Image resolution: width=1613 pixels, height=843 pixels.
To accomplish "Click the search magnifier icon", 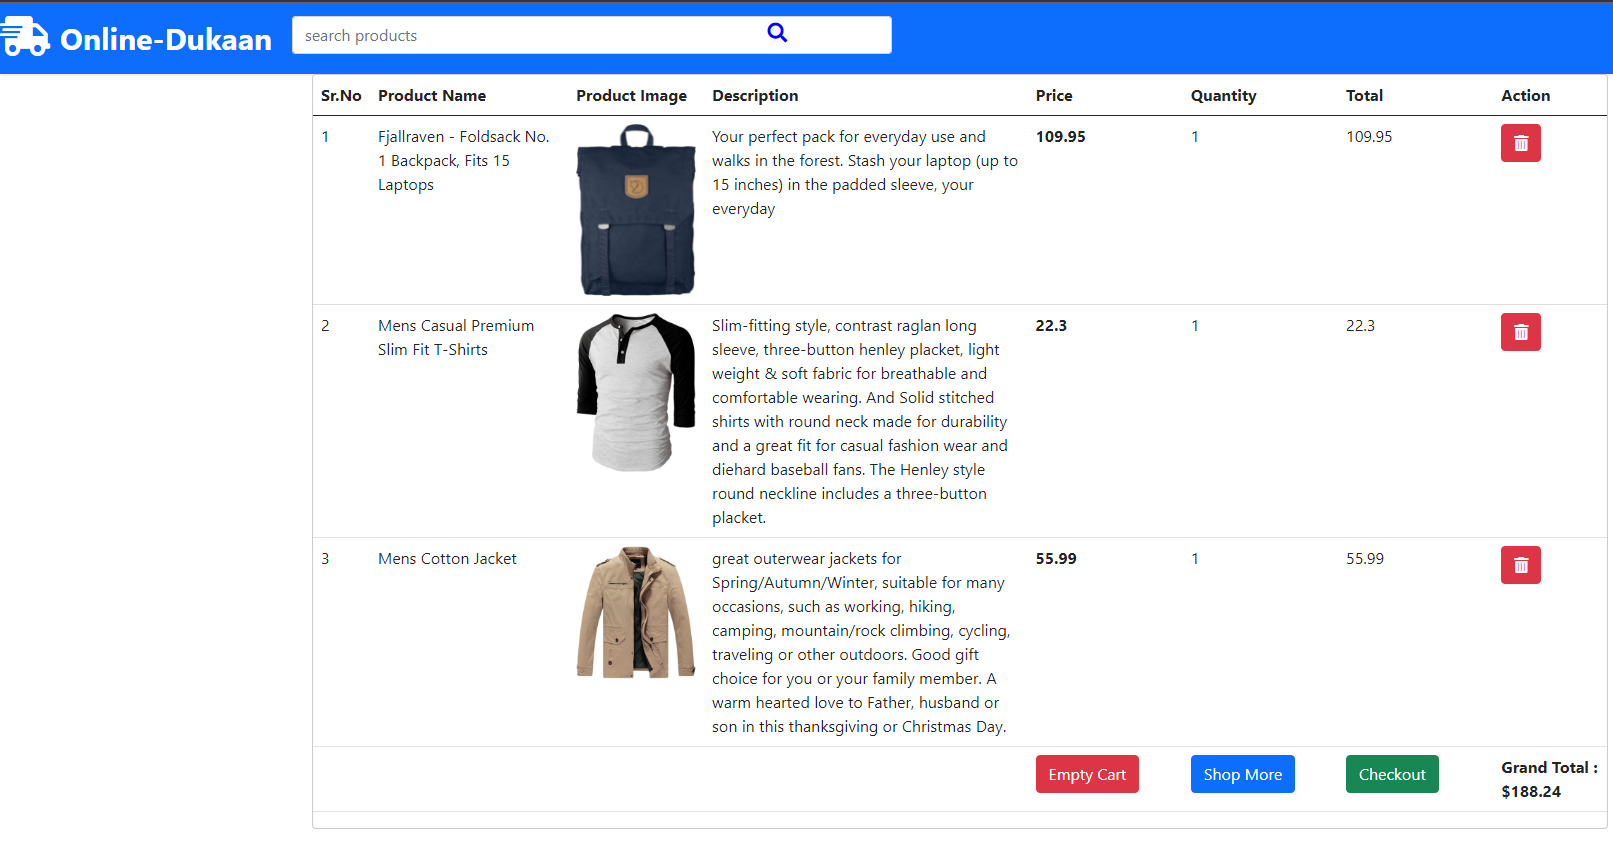I will pos(777,33).
